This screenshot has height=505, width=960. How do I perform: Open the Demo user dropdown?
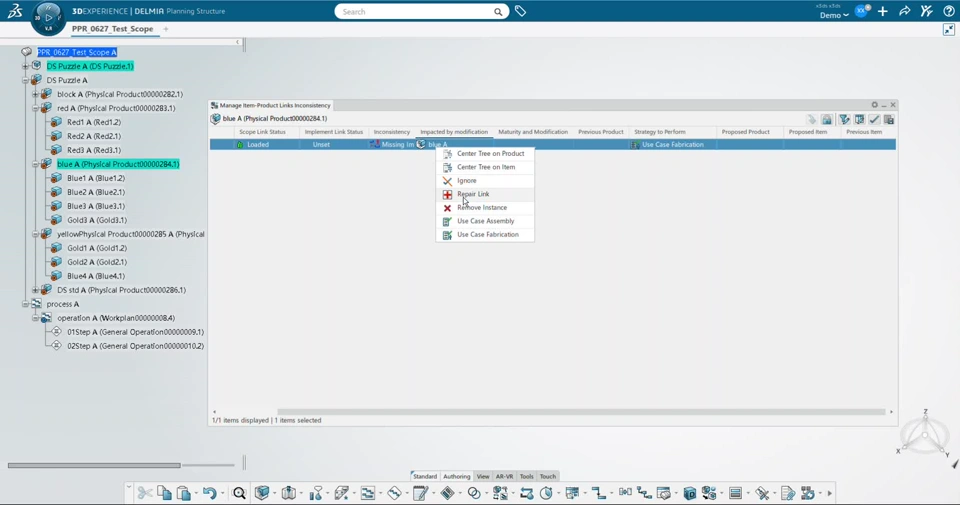tap(834, 15)
